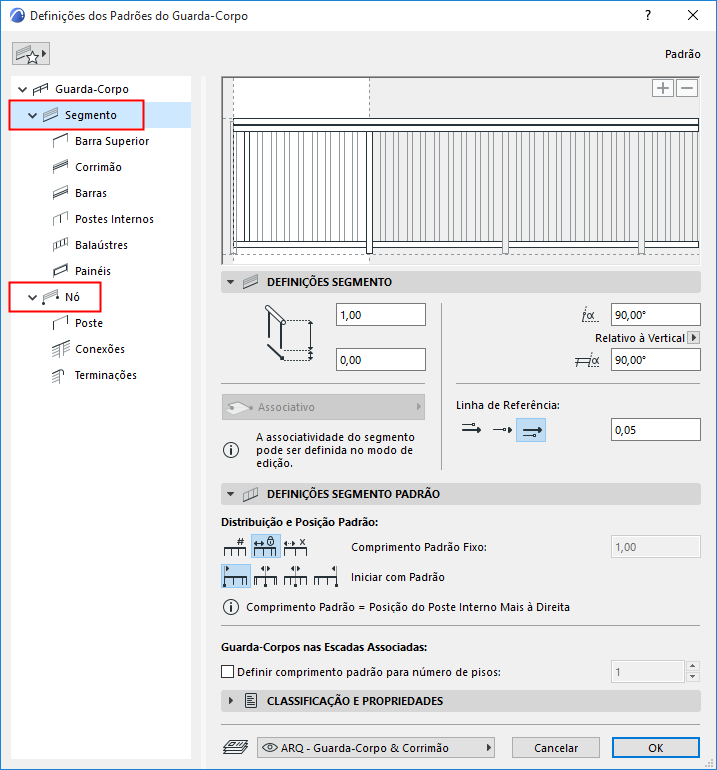The height and width of the screenshot is (770, 717).
Task: Open Balaústres settings
Action: click(x=101, y=245)
